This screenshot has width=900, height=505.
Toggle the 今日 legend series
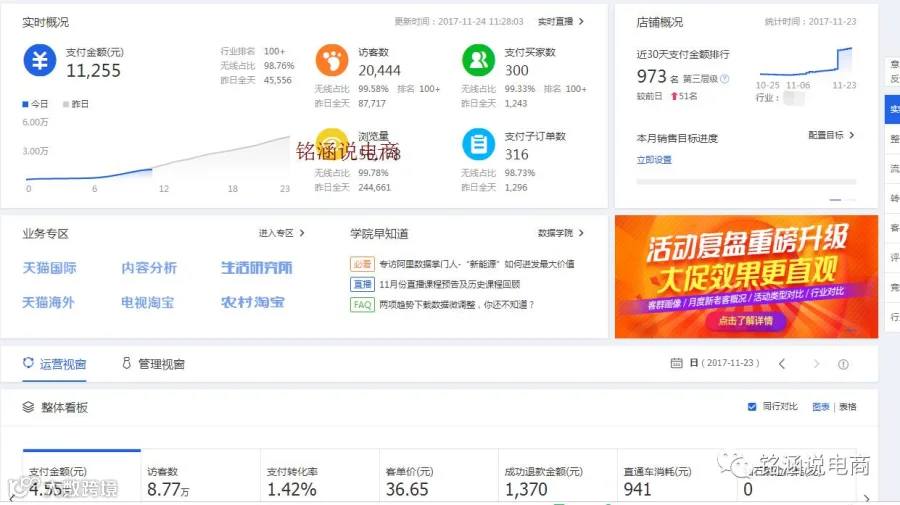(35, 104)
